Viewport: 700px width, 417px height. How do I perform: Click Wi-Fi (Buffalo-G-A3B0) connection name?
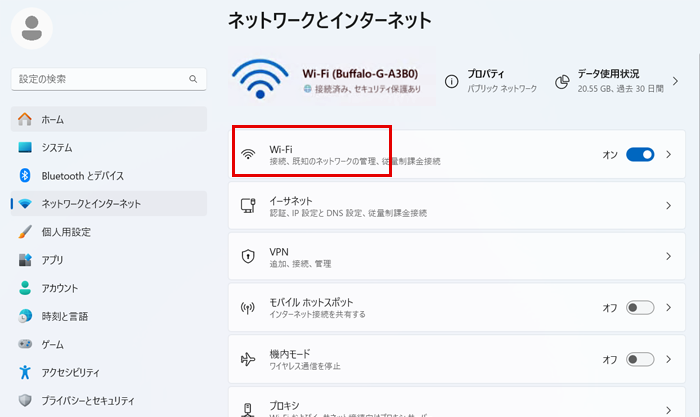(360, 74)
